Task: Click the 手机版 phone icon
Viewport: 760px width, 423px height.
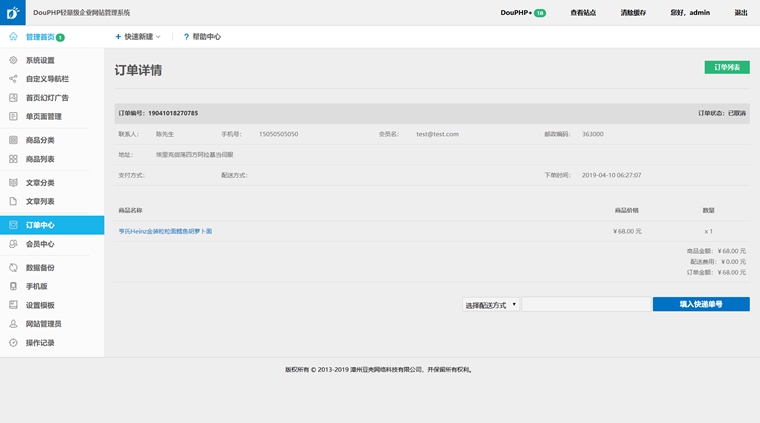Action: [x=13, y=286]
